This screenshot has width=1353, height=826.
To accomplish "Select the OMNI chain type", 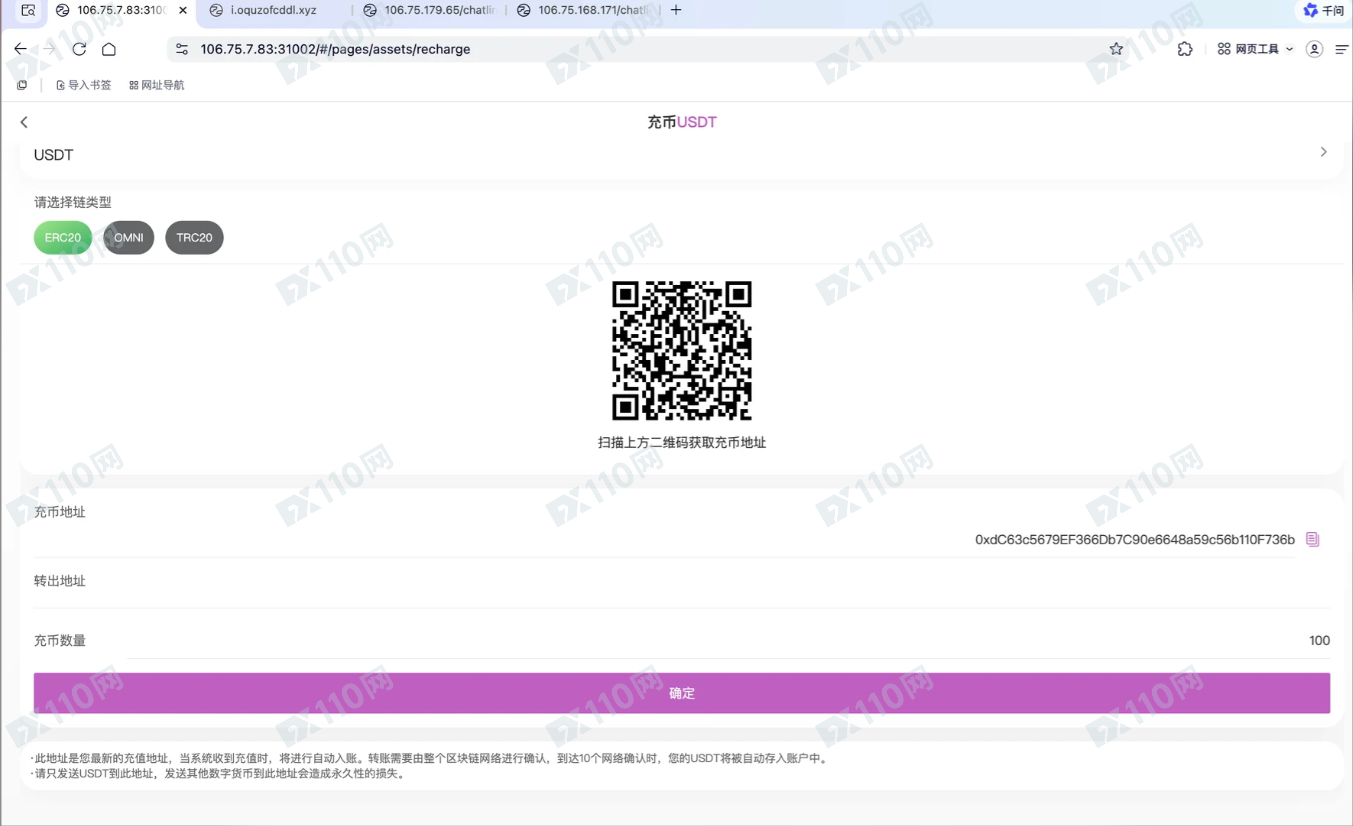I will [x=128, y=237].
